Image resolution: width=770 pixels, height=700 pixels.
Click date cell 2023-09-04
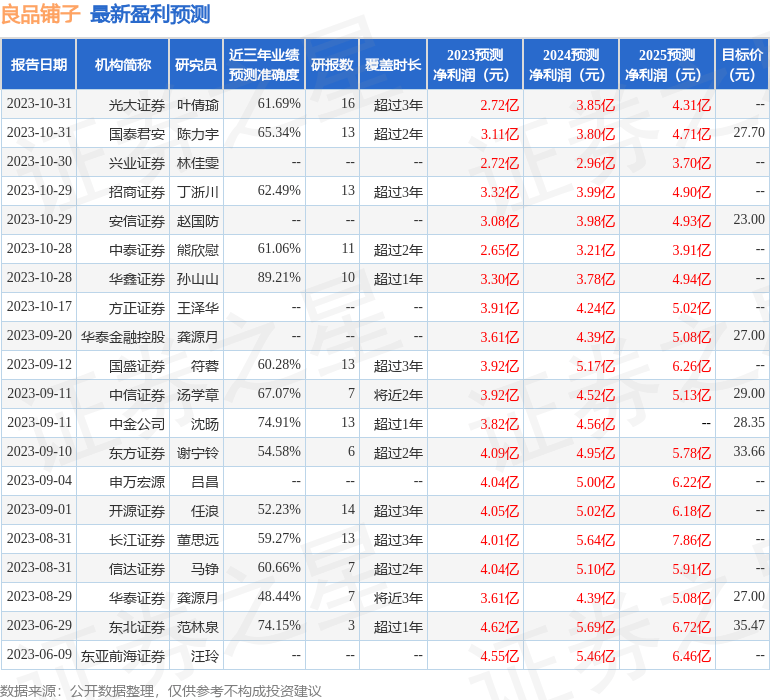39,480
